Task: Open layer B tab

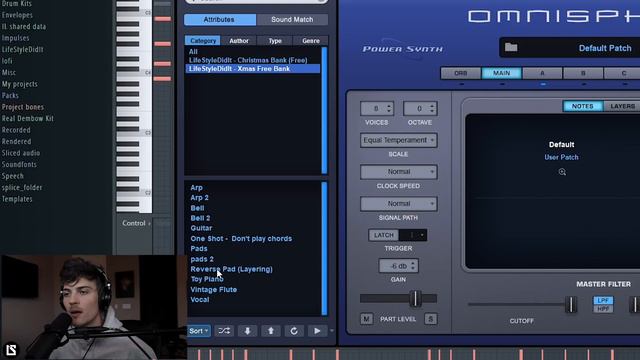Action: (583, 73)
